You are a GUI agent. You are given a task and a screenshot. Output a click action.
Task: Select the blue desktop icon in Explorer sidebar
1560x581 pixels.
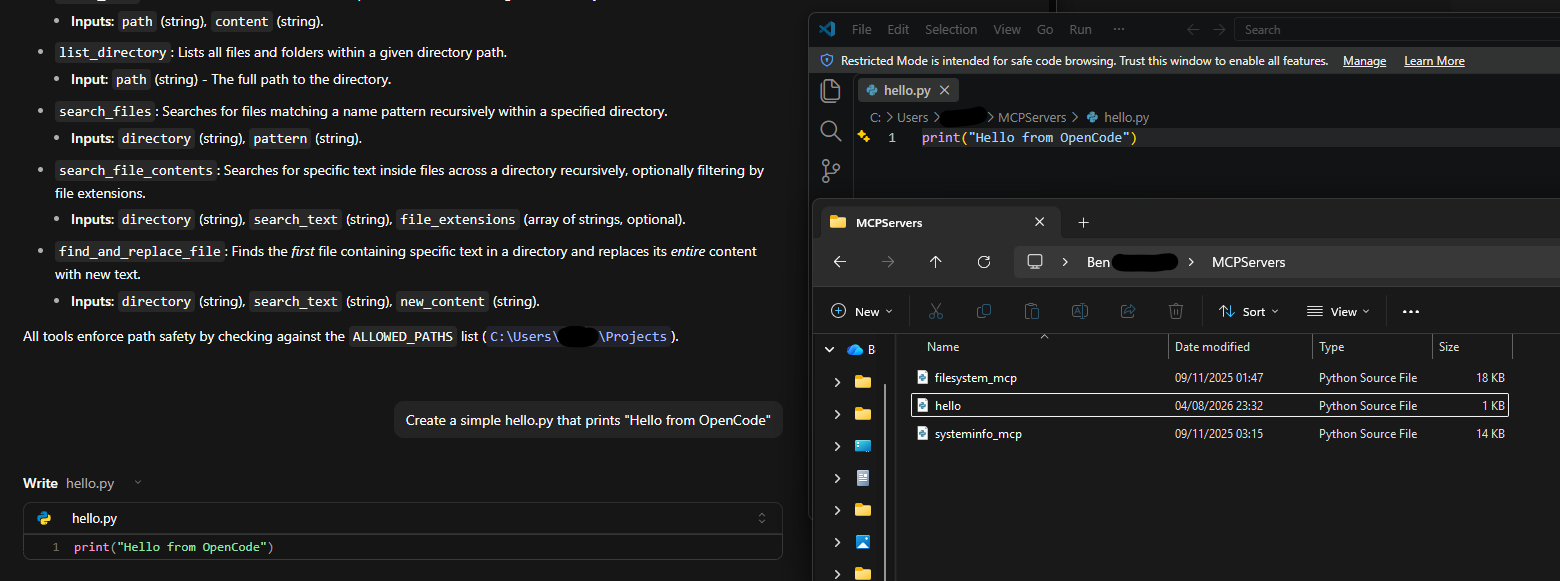863,446
